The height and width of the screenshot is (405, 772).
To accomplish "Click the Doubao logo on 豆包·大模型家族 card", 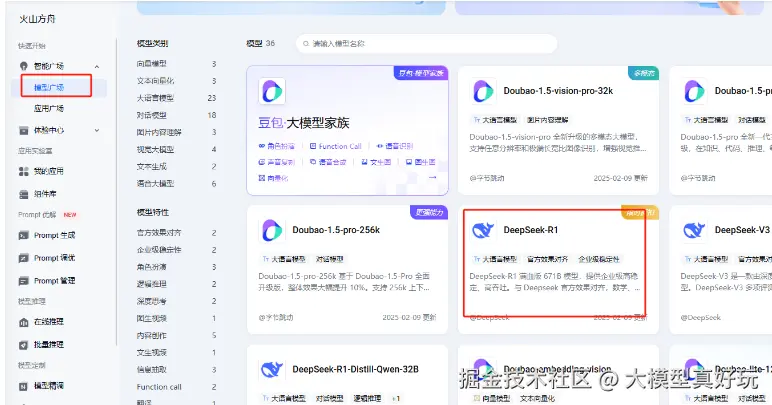I will [272, 91].
